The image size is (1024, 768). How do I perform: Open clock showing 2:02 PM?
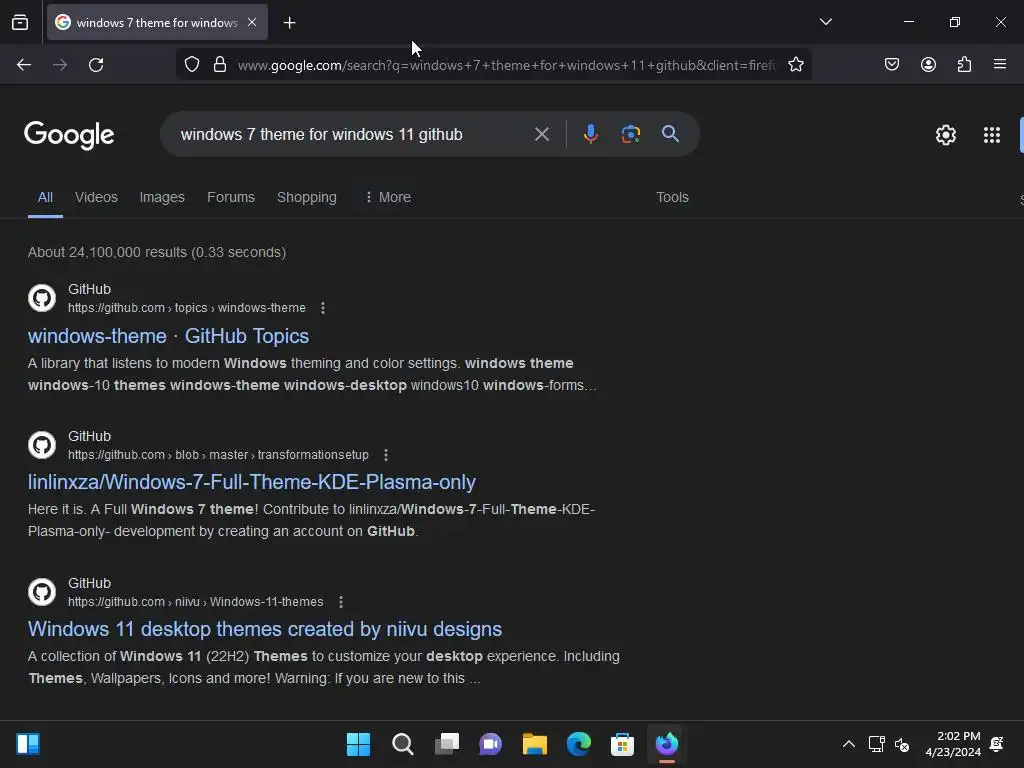(x=953, y=744)
